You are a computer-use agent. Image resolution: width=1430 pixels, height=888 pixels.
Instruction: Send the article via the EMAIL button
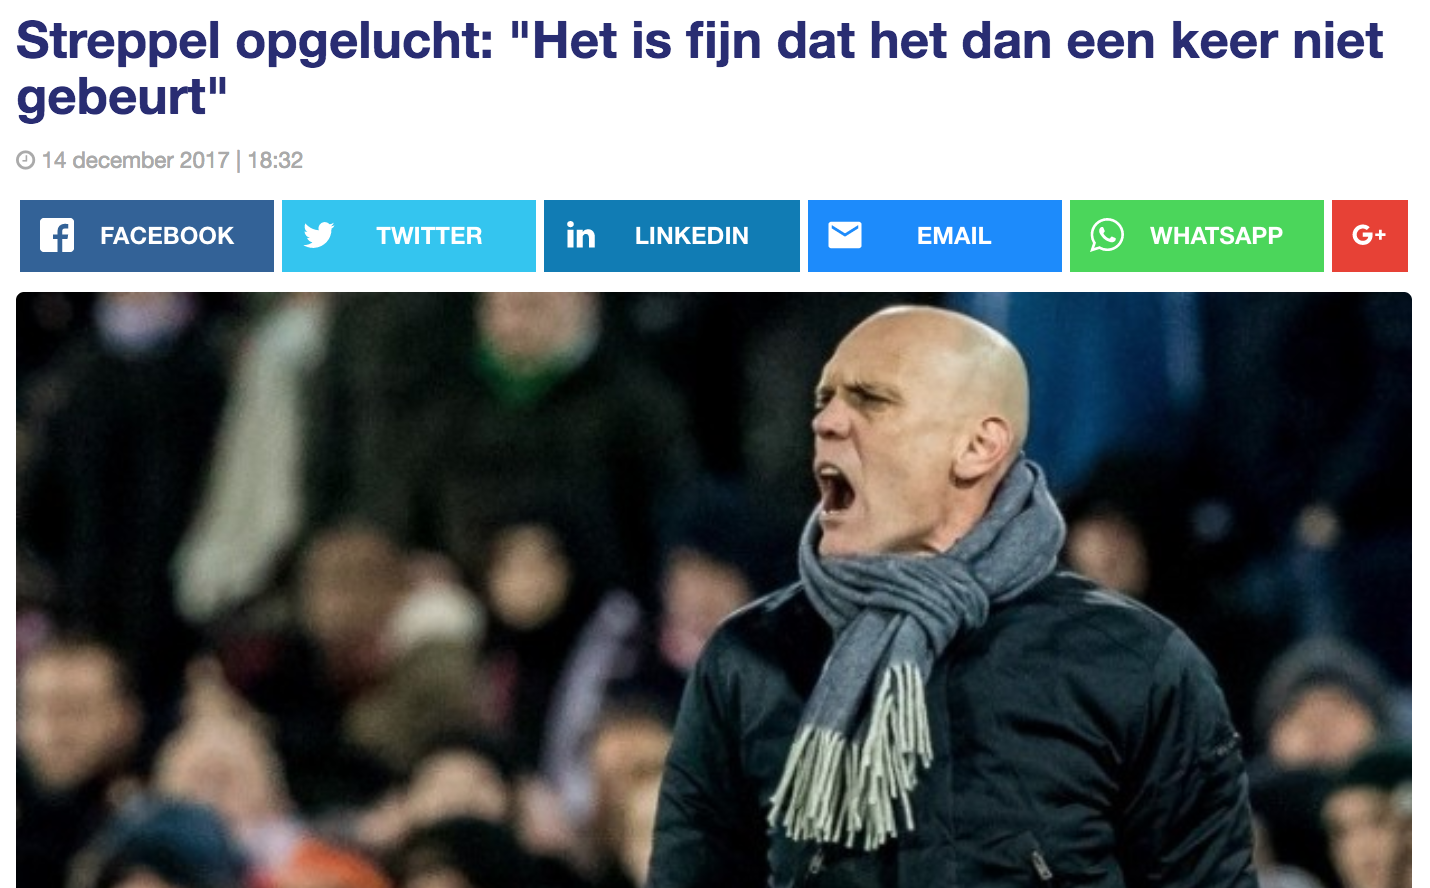[x=935, y=236]
